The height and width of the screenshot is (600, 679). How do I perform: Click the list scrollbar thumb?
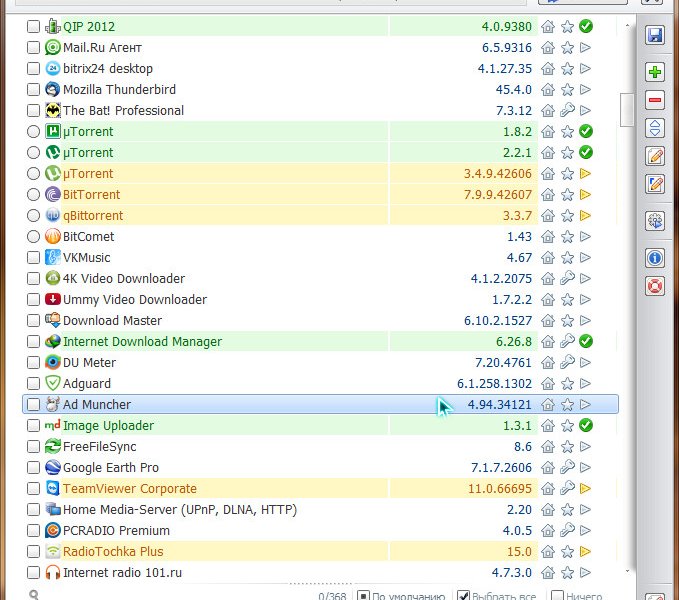[x=627, y=110]
